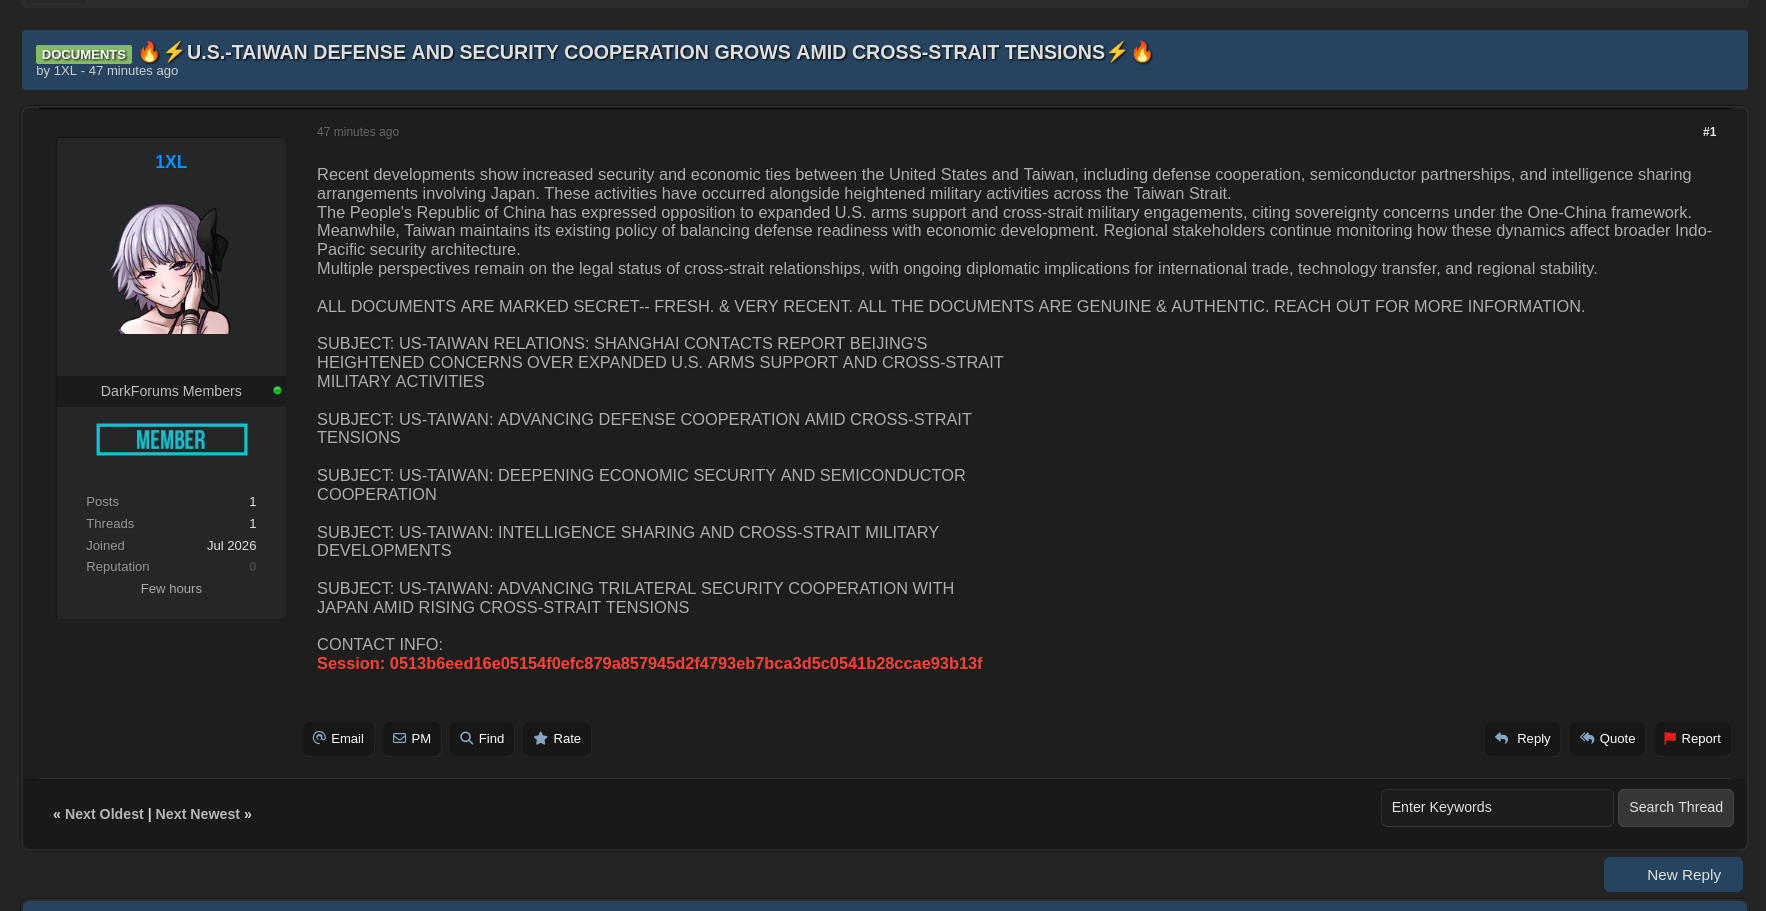The width and height of the screenshot is (1766, 911).
Task: Reply to post #1
Action: click(x=1522, y=739)
